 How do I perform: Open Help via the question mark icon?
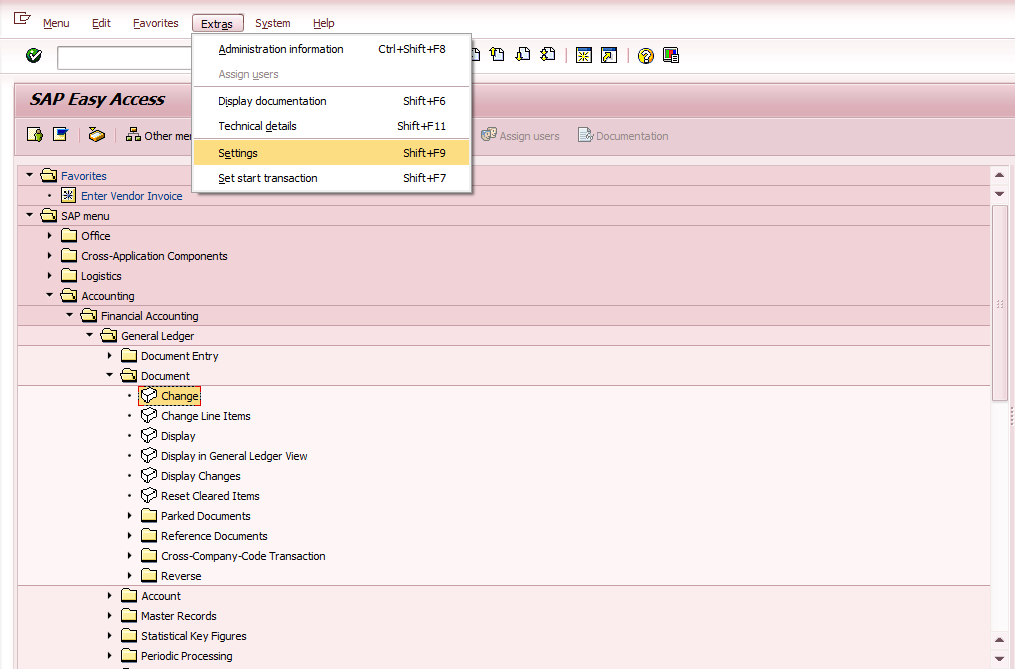(645, 56)
